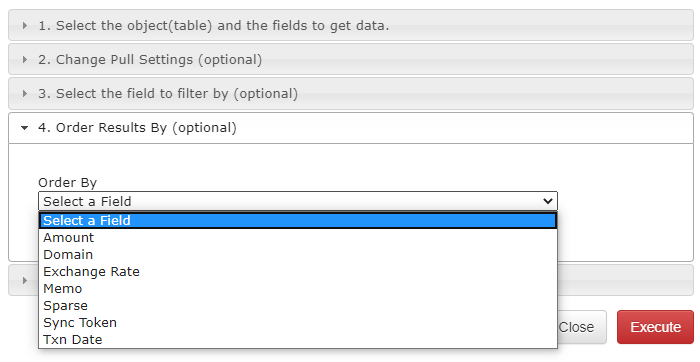Choose Domain from the Order By list
The width and height of the screenshot is (700, 362).
point(298,255)
